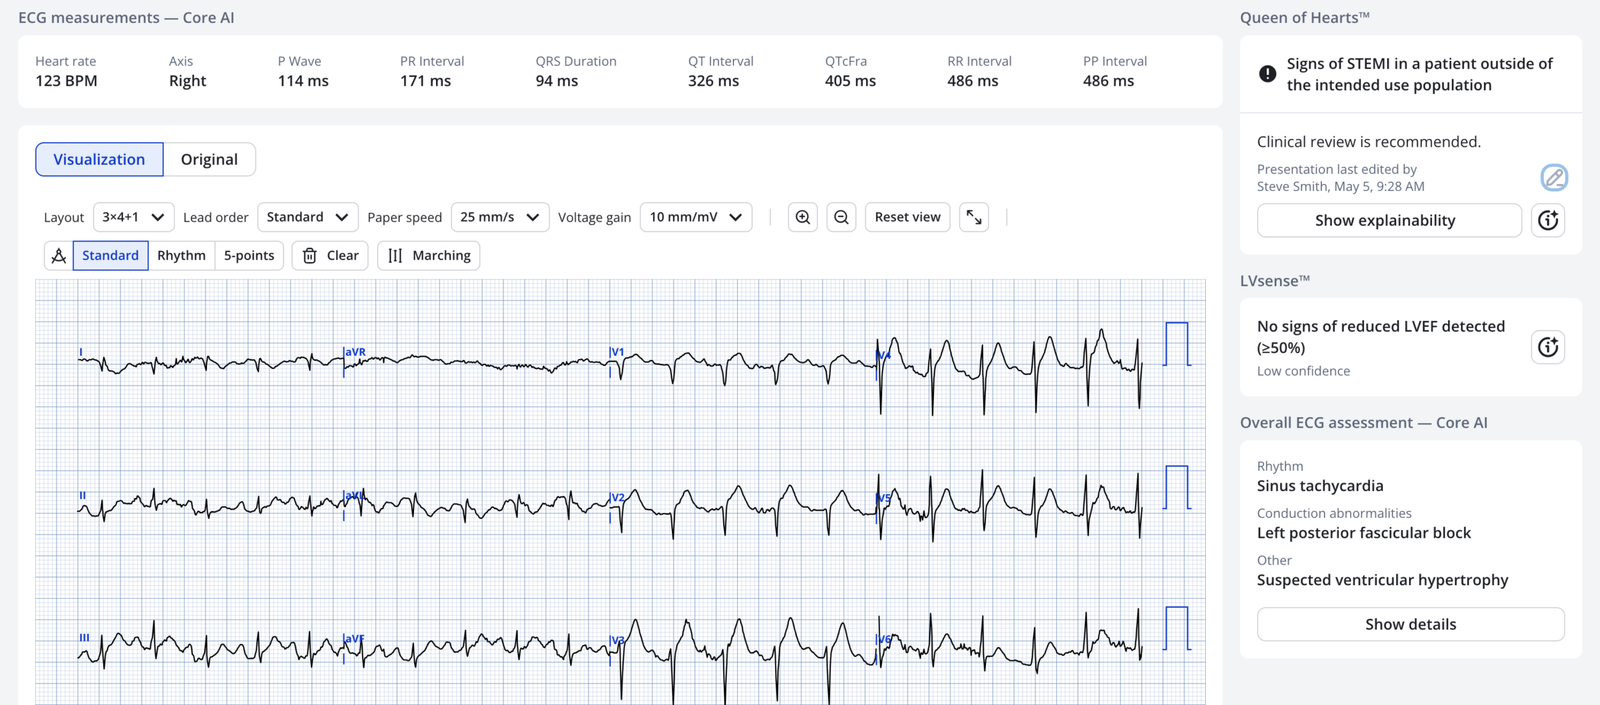This screenshot has height=705, width=1600.
Task: Click the QTcFra value 405 ms
Action: pos(850,81)
